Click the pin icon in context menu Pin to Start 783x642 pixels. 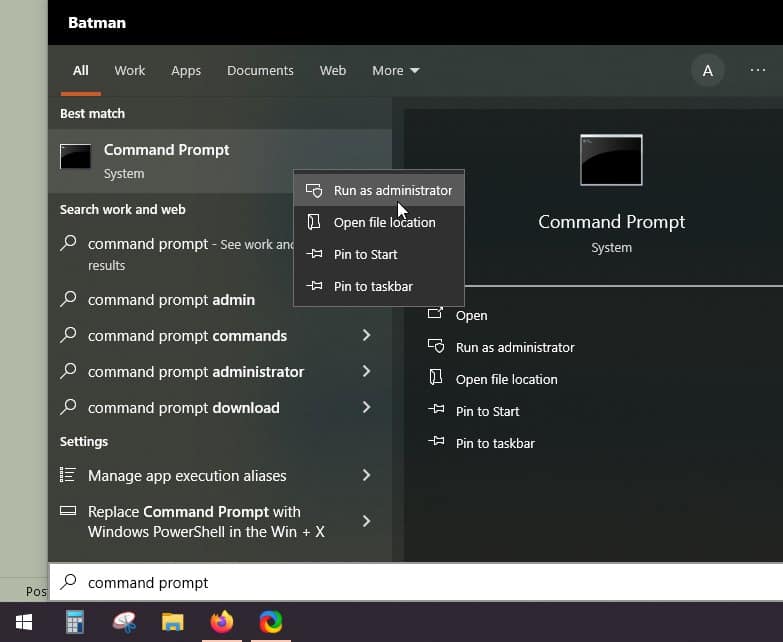(x=314, y=254)
